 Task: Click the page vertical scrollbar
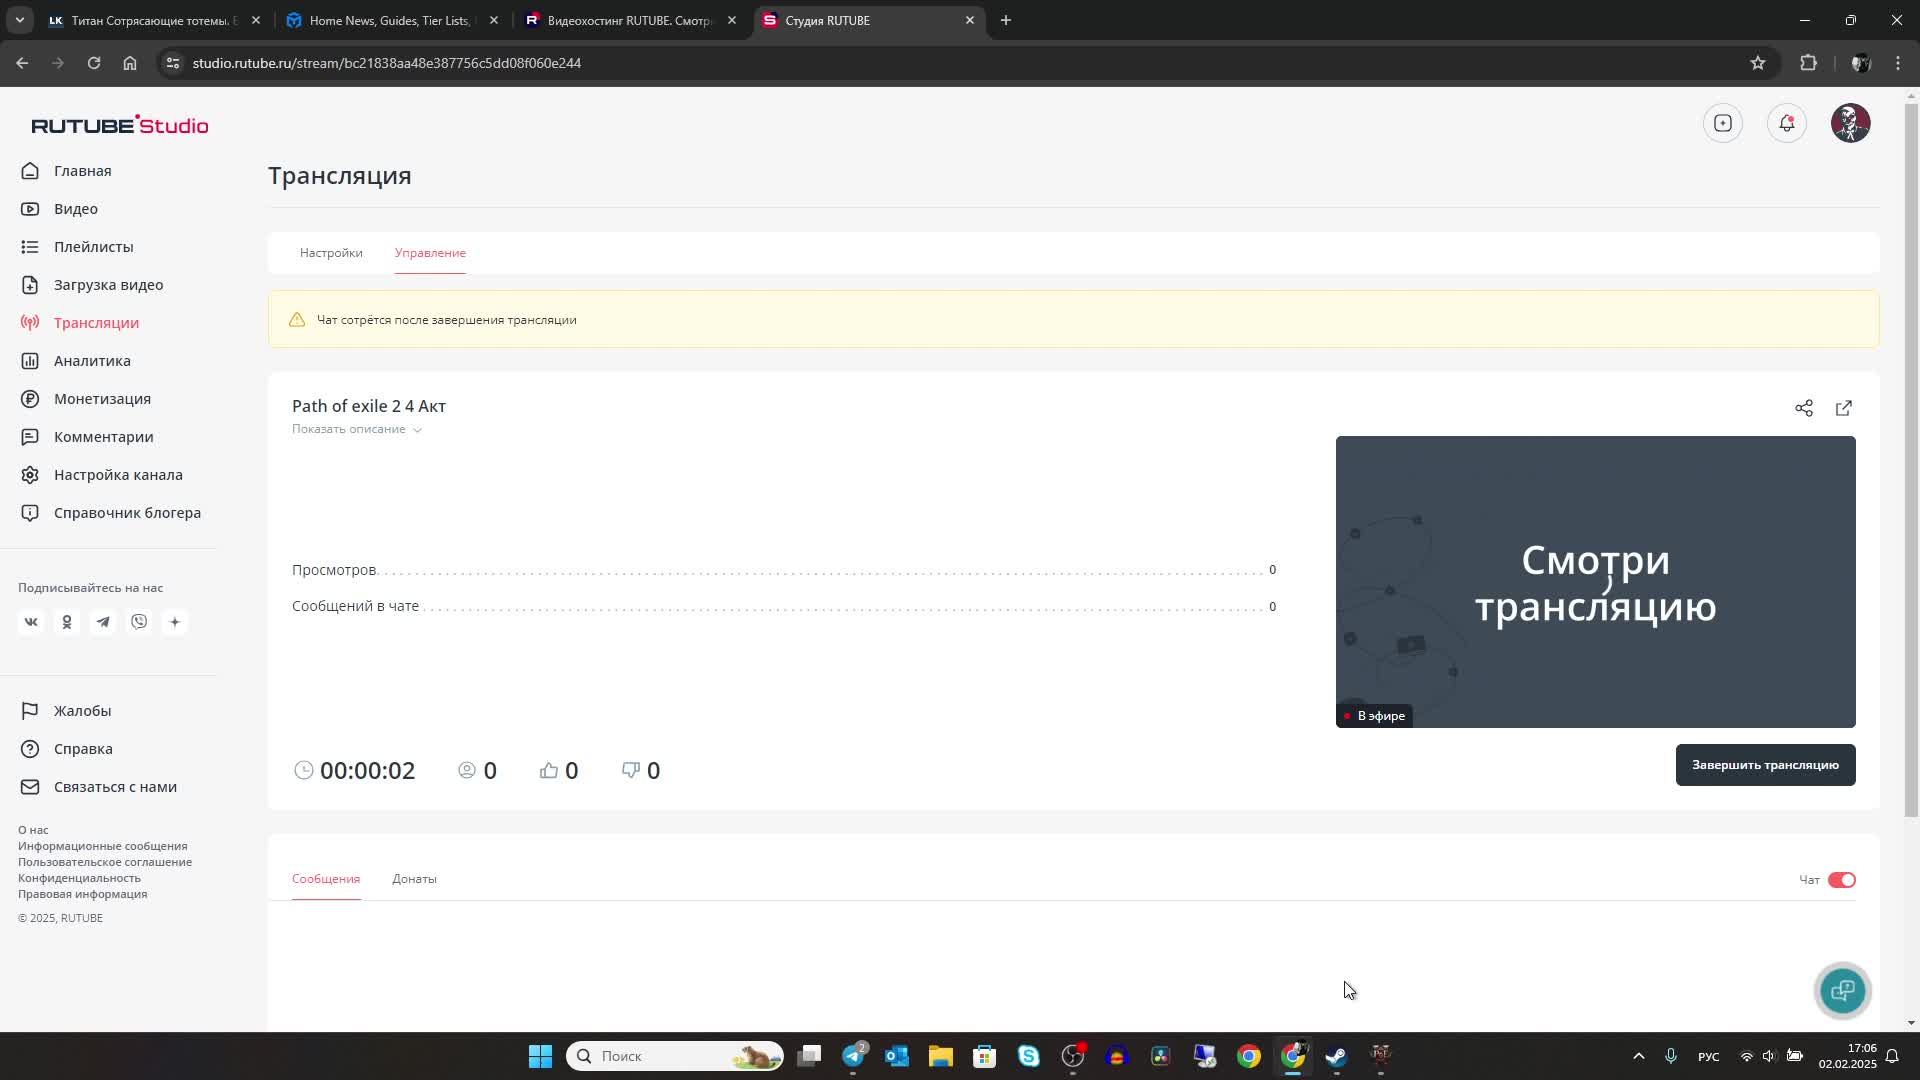(x=1911, y=460)
